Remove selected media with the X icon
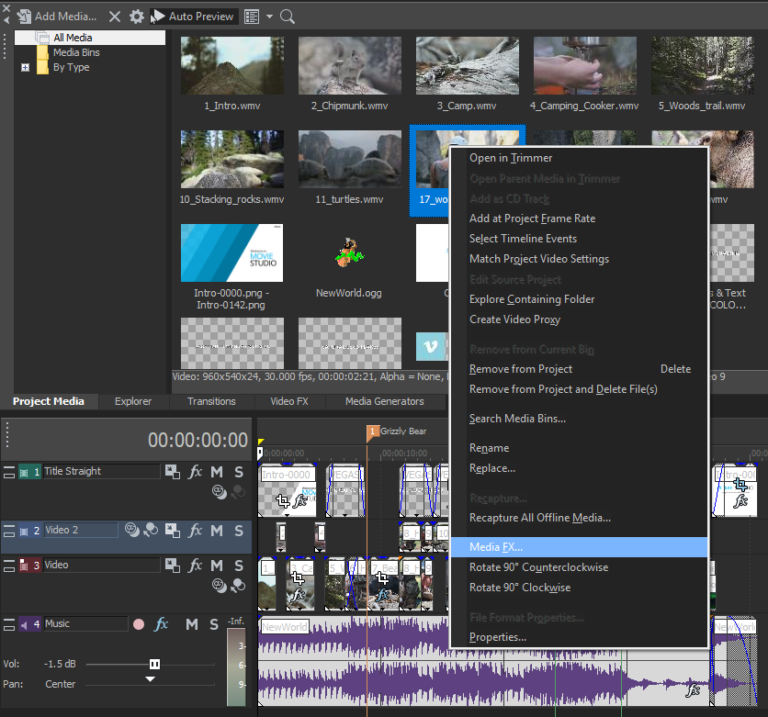The width and height of the screenshot is (768, 717). [x=115, y=17]
